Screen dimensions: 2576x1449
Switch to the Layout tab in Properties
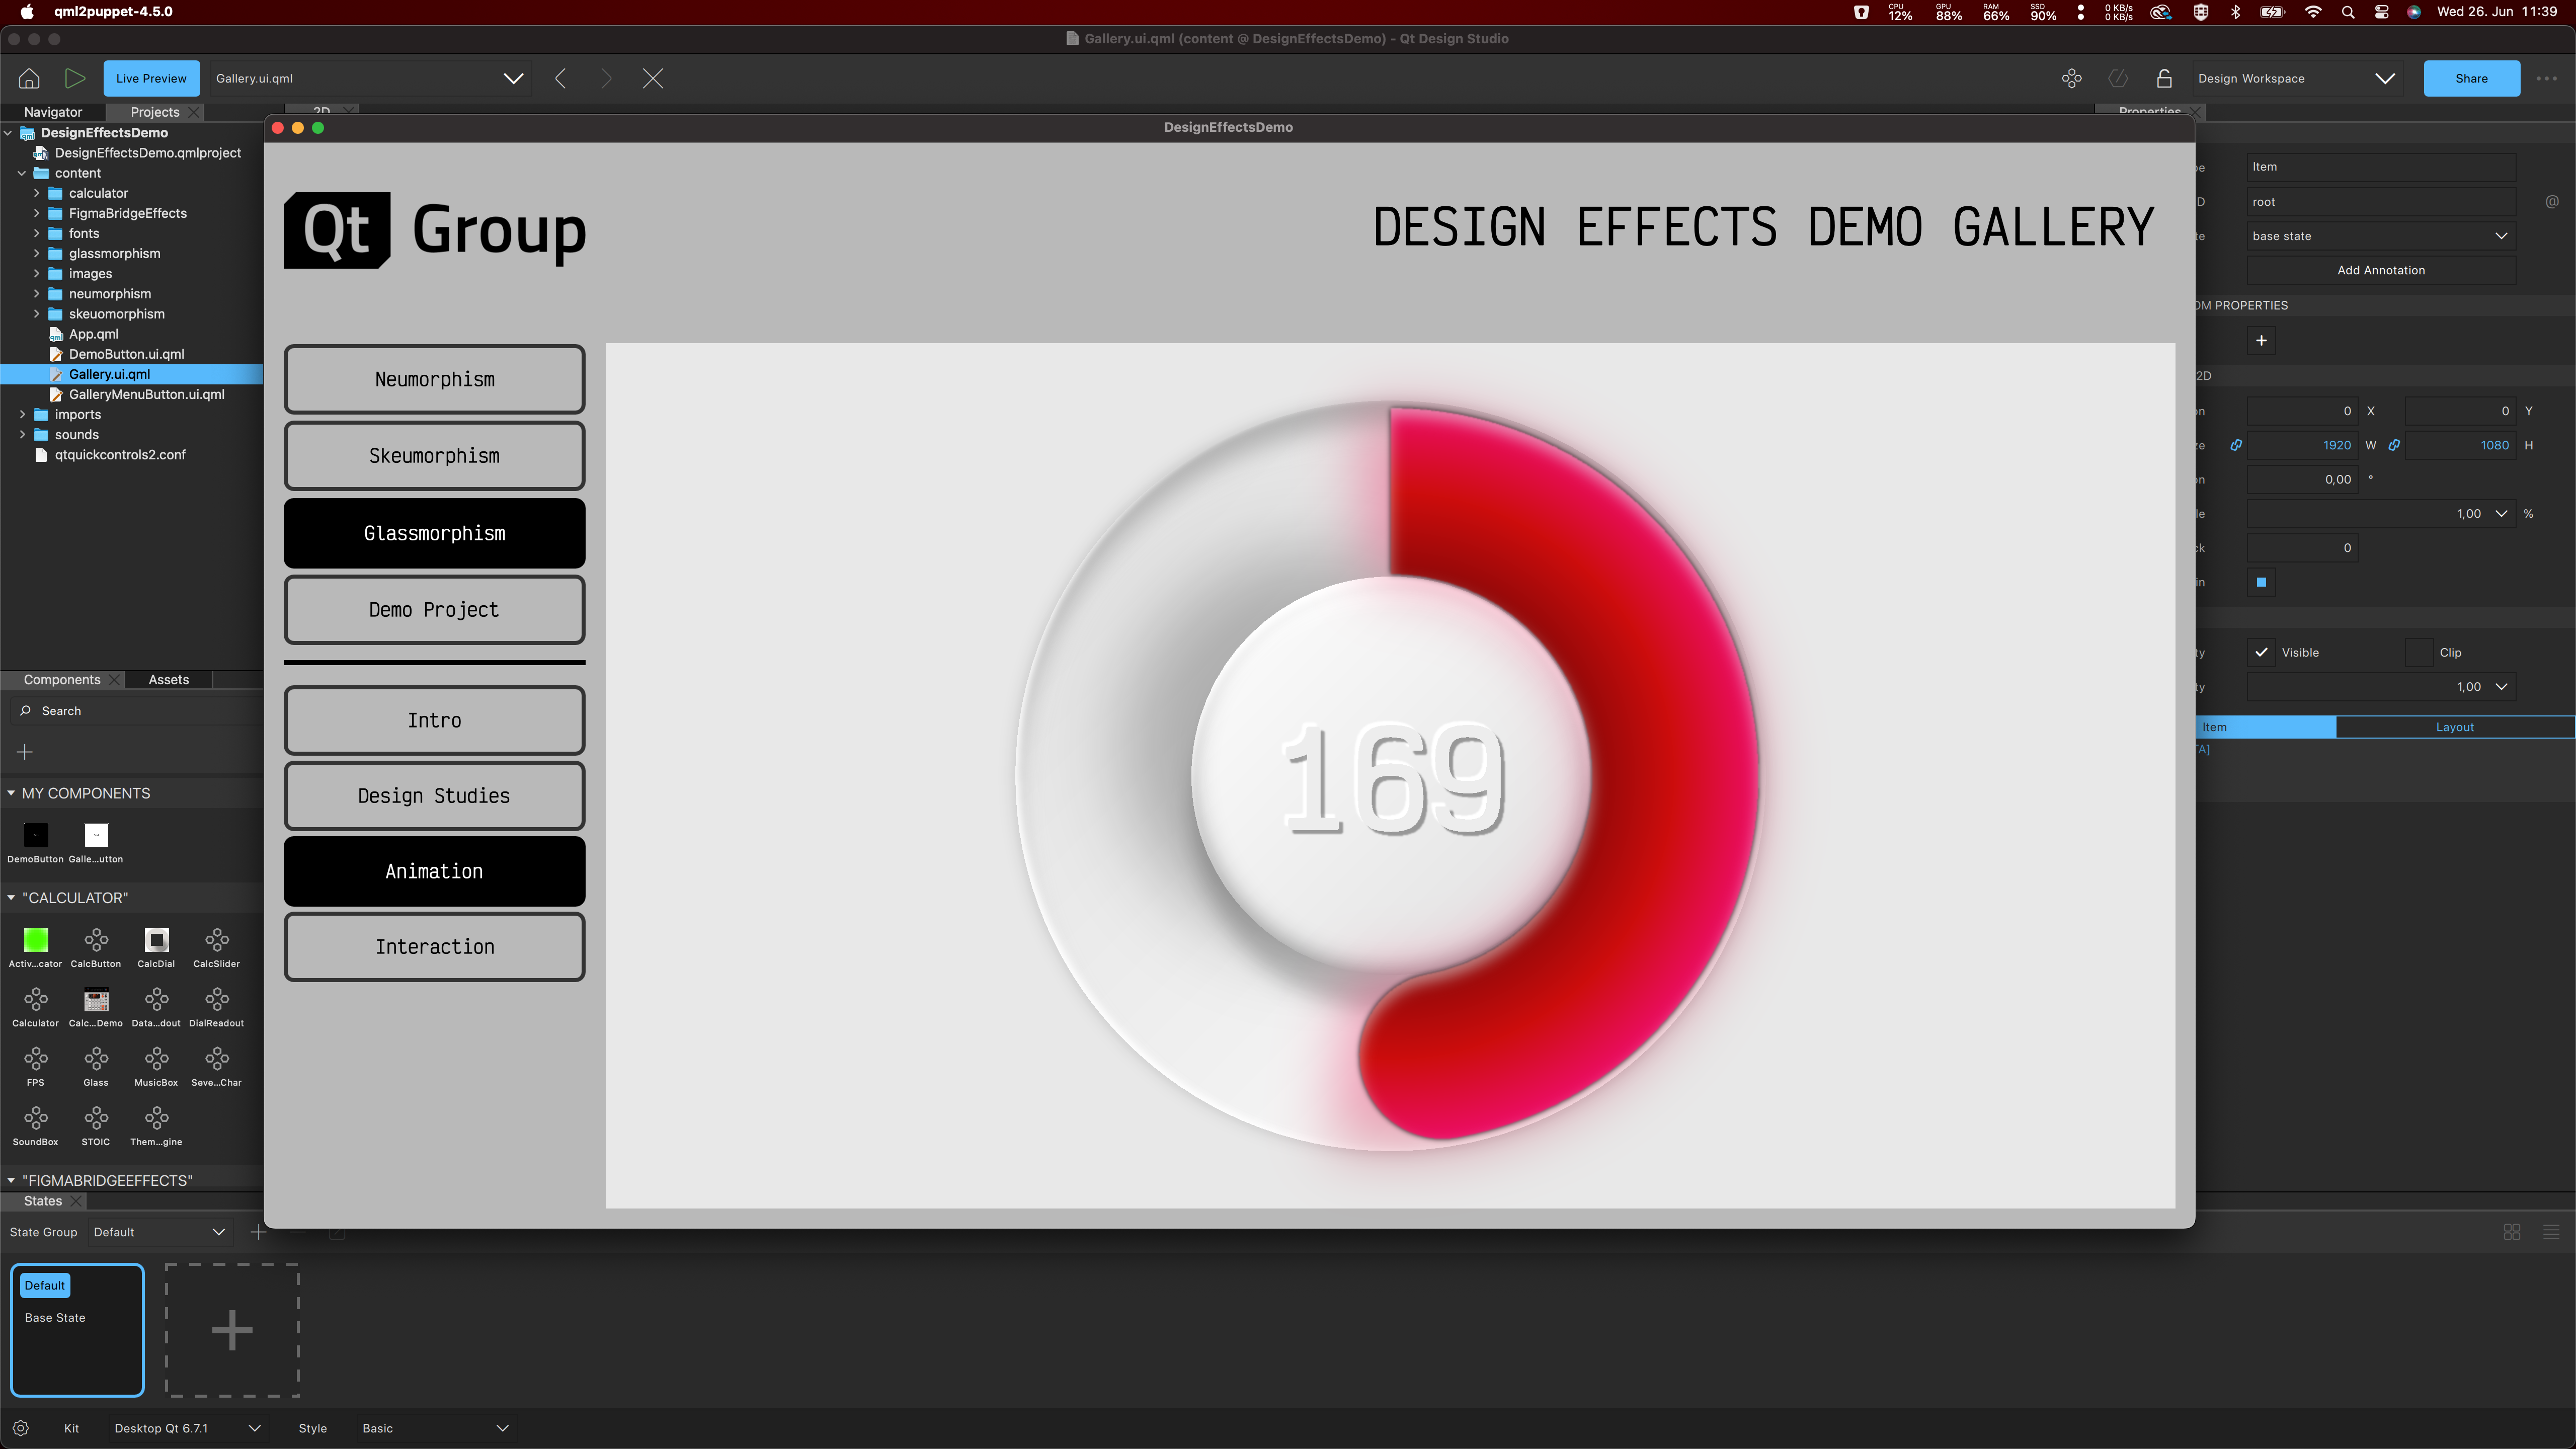pos(2455,727)
